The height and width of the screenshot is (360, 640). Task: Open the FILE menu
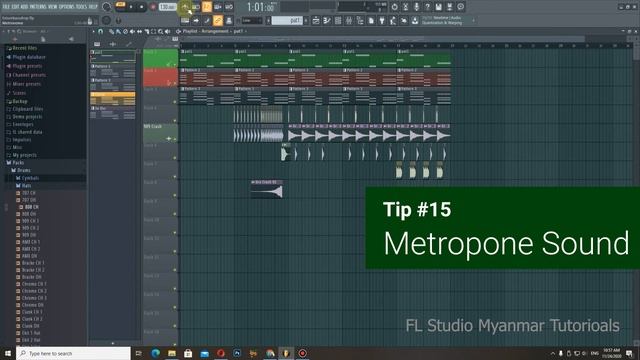(6, 7)
